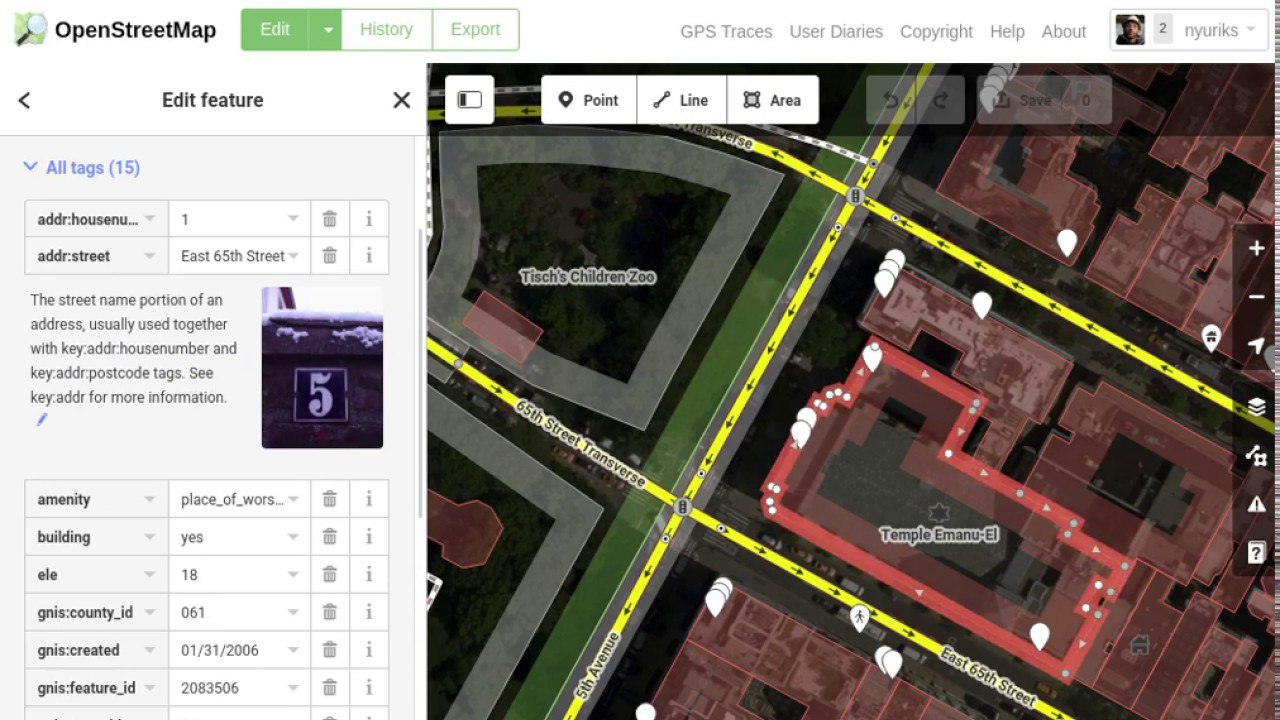Open the value dropdown for 1
This screenshot has width=1280, height=720.
pos(293,219)
